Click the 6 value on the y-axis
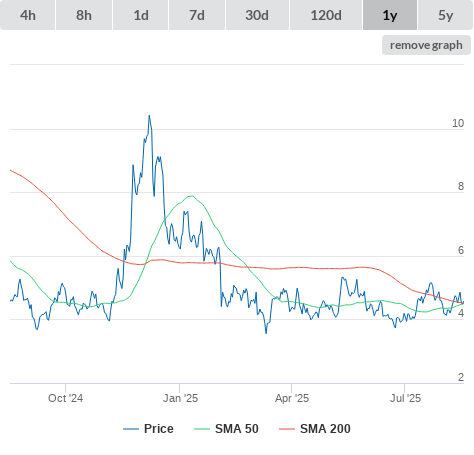 (x=461, y=250)
